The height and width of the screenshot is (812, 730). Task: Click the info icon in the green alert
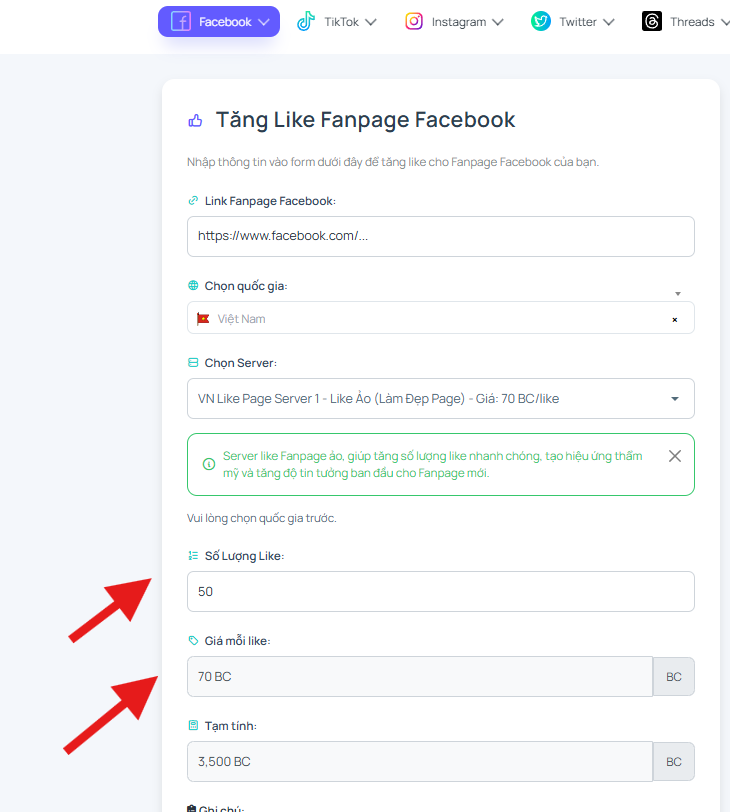209,464
